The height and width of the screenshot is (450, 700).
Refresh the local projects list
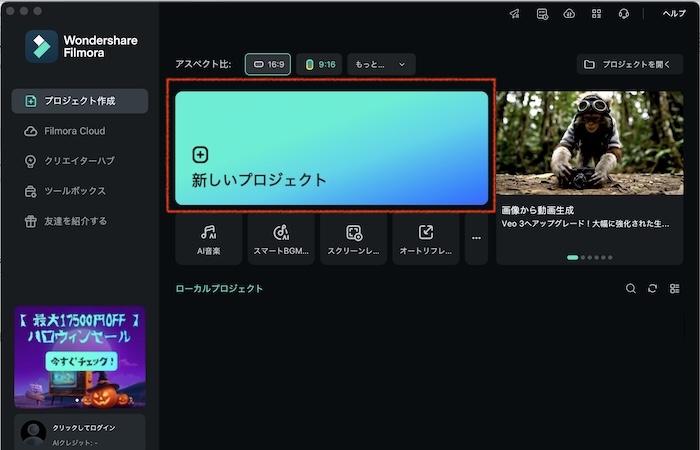click(x=652, y=288)
